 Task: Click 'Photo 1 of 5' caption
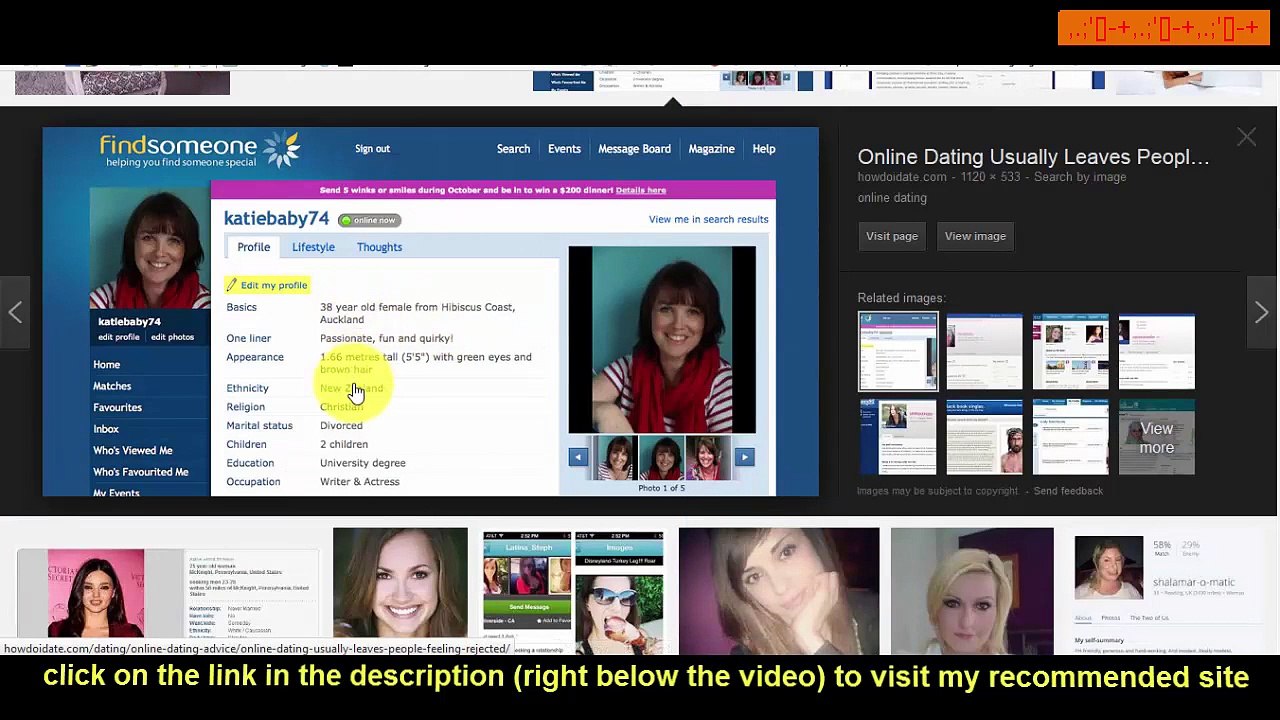point(661,488)
